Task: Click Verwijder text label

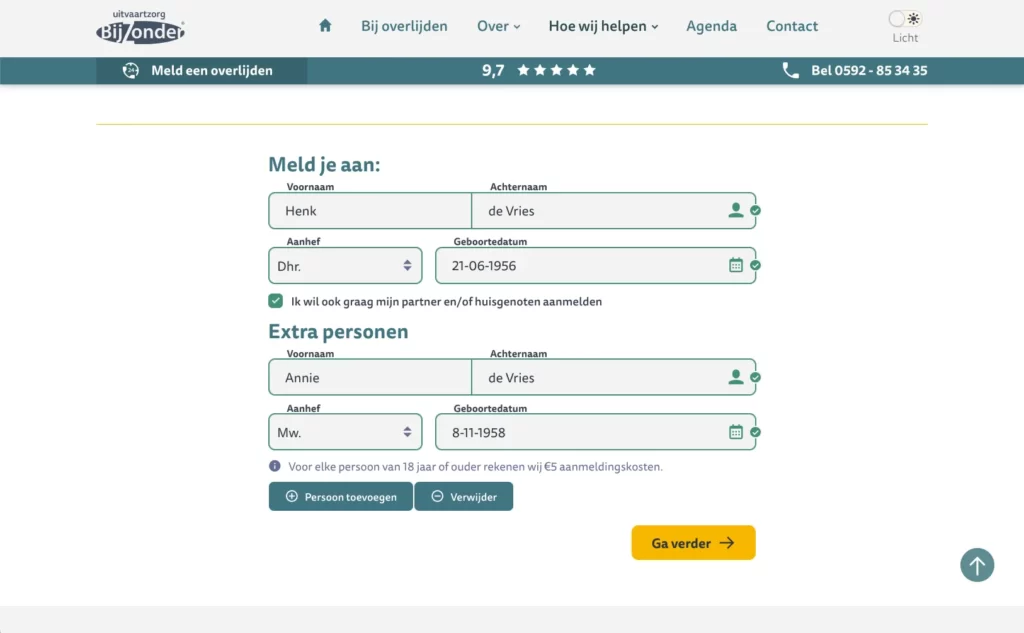Action: pos(473,497)
